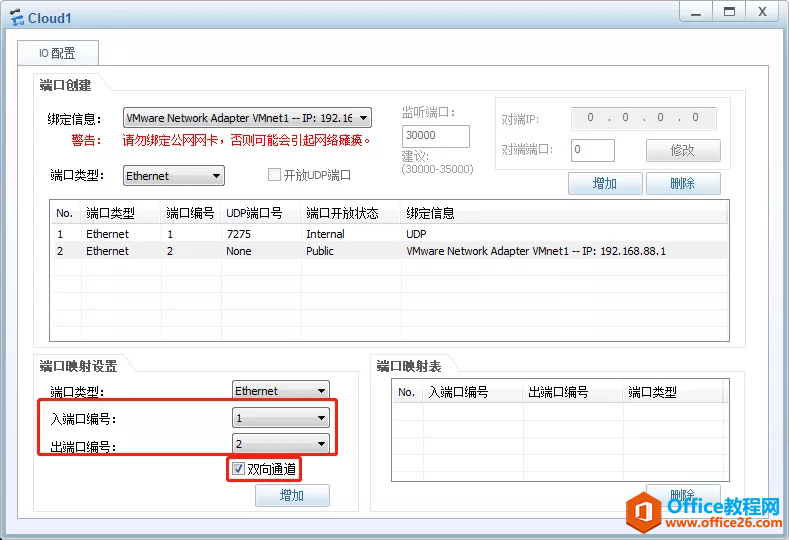Viewport: 789px width, 540px height.
Task: Open 端口类型 dropdown in 端口映射设置
Action: (x=281, y=391)
